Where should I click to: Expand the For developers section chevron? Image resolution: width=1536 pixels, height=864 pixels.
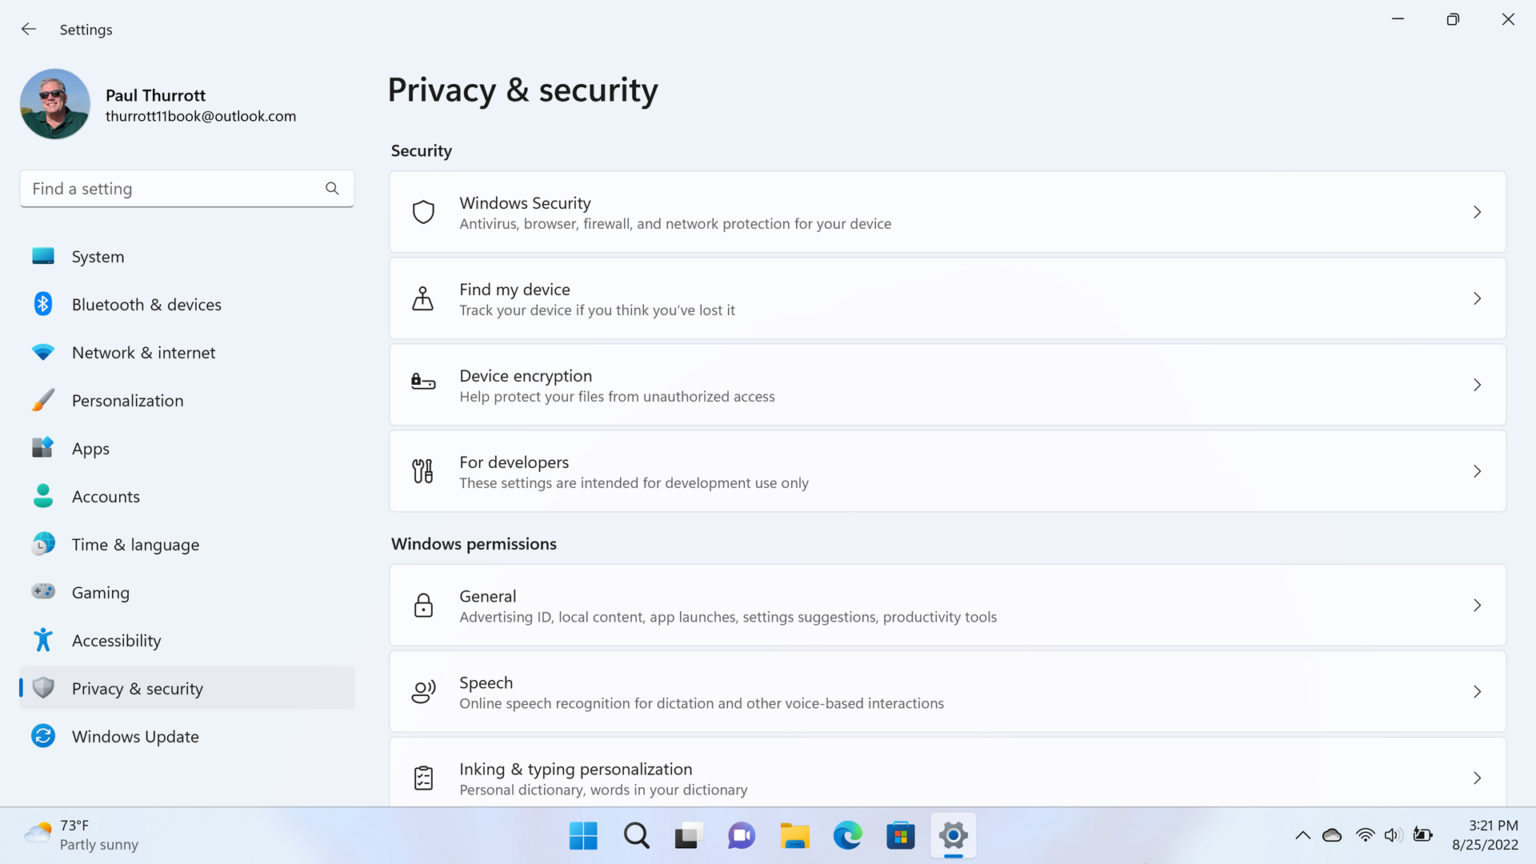[x=1477, y=471]
